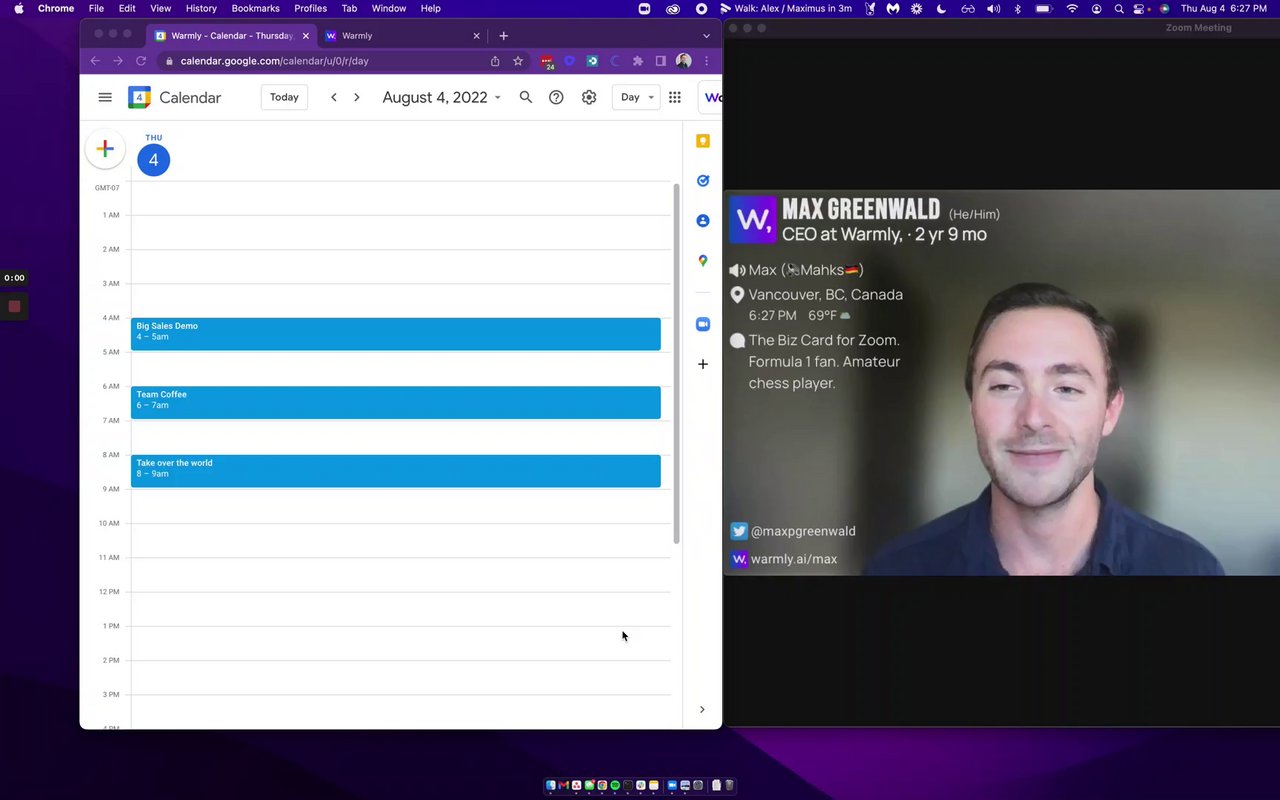Click the Calendar vertical scrollbar
Image resolution: width=1280 pixels, height=800 pixels.
(677, 364)
